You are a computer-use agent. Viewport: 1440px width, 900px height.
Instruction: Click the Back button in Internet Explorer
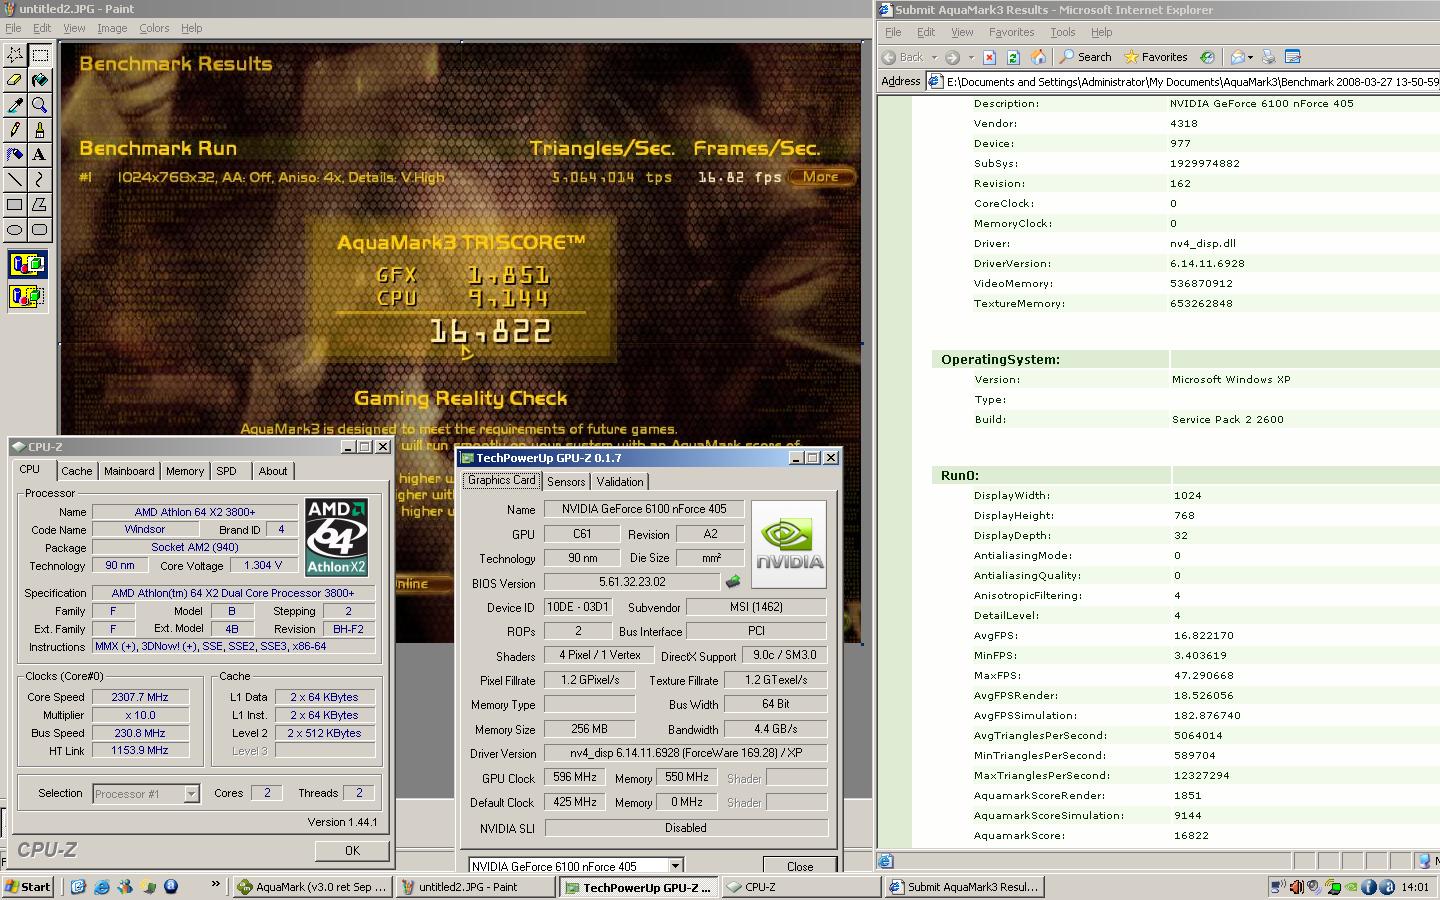pyautogui.click(x=903, y=57)
